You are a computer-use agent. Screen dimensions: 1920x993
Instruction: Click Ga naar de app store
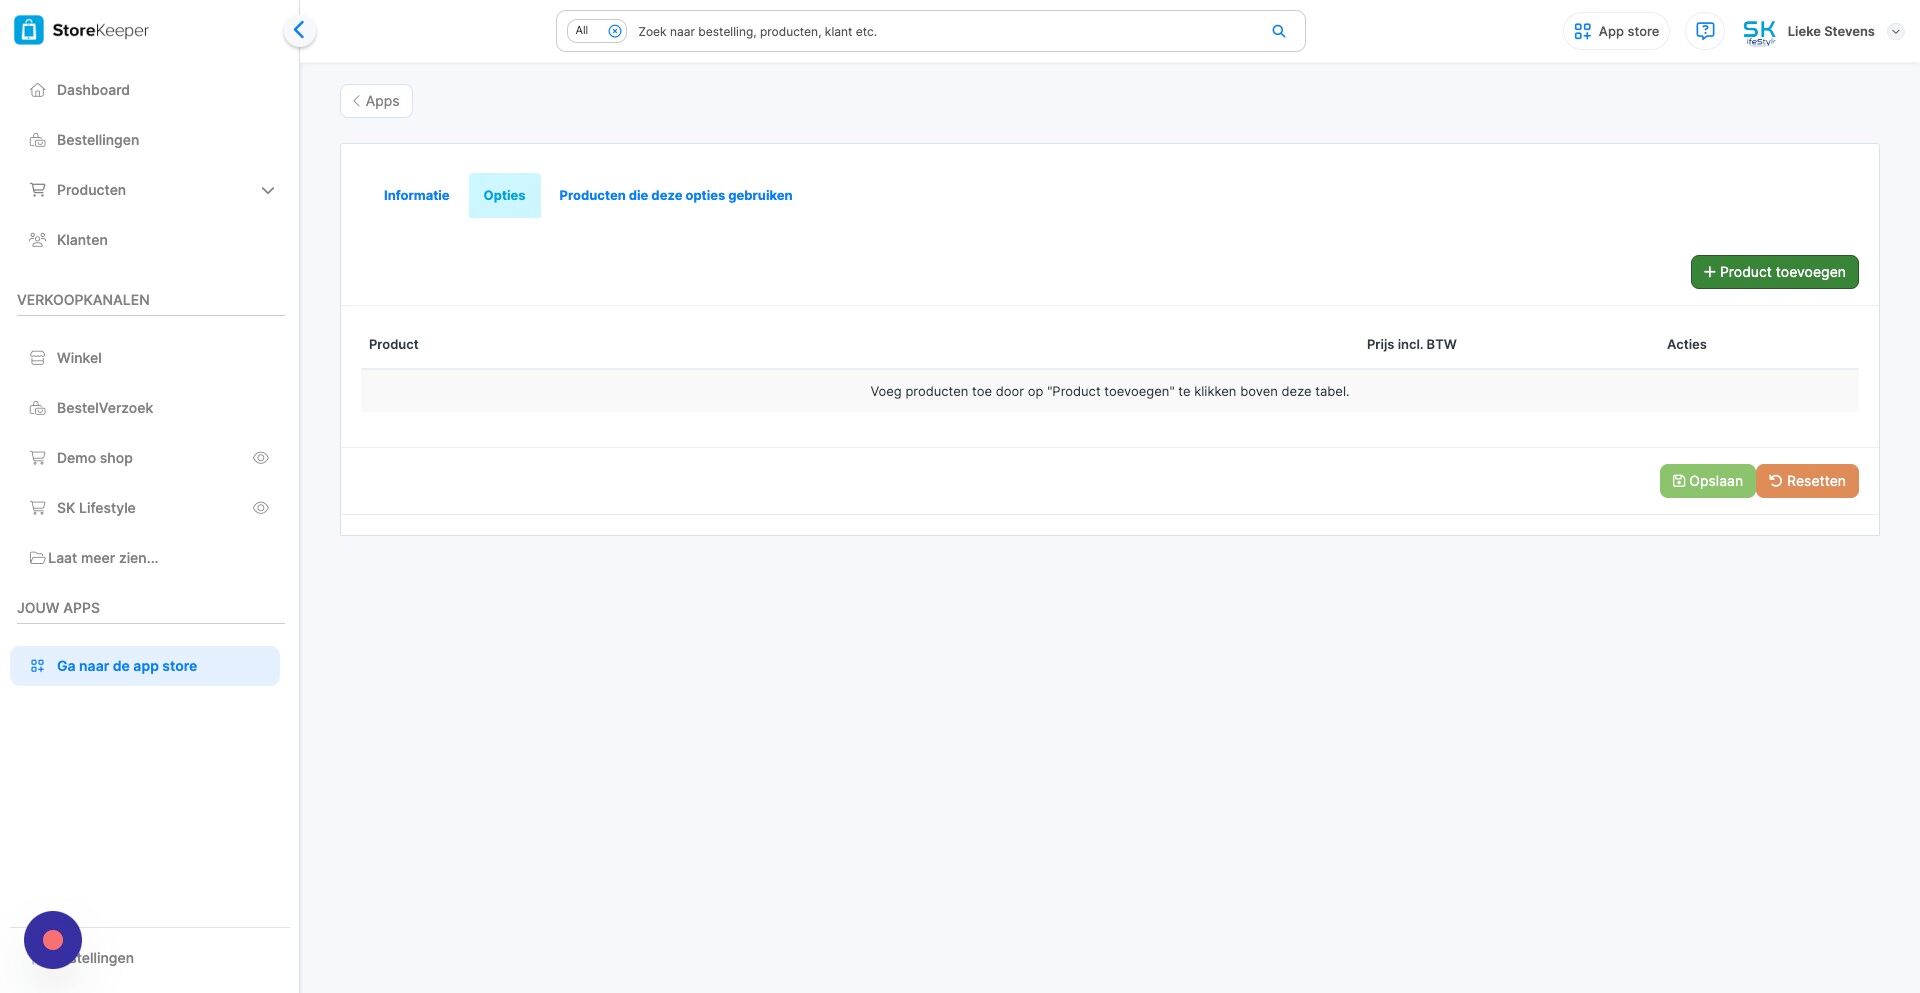tap(145, 666)
